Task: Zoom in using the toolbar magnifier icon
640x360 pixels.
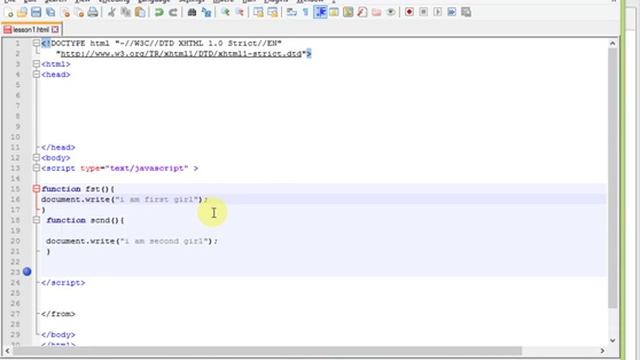Action: click(x=225, y=12)
